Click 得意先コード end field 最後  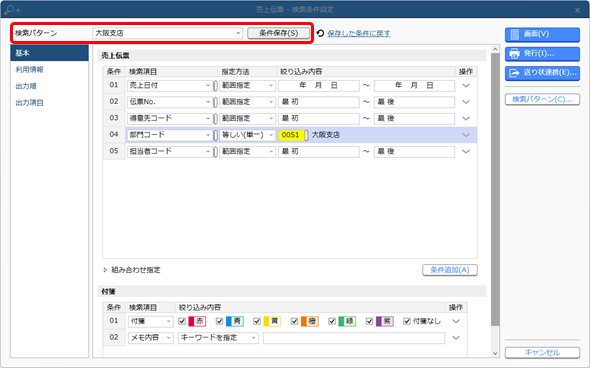point(414,119)
